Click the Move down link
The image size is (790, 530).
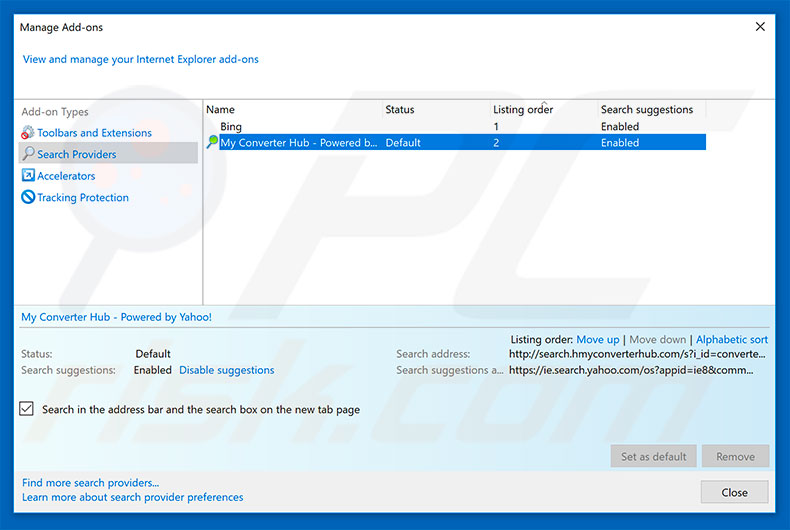[x=657, y=340]
